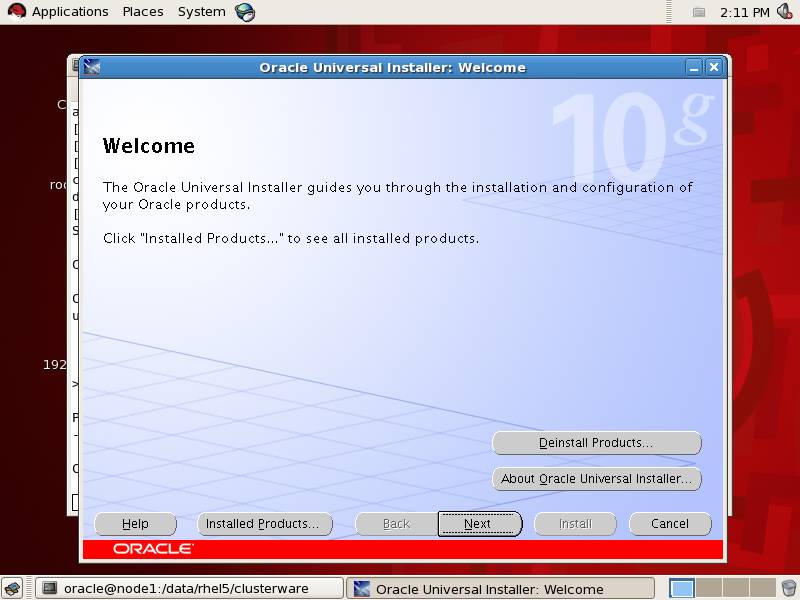This screenshot has width=800, height=600.
Task: Switch to oracle@node1 terminal taskbar entry
Action: [x=189, y=588]
